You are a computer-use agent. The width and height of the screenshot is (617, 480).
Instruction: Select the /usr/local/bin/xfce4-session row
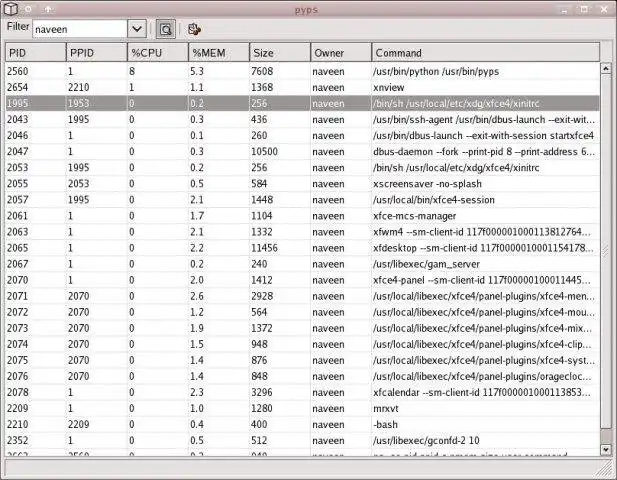[x=302, y=200]
